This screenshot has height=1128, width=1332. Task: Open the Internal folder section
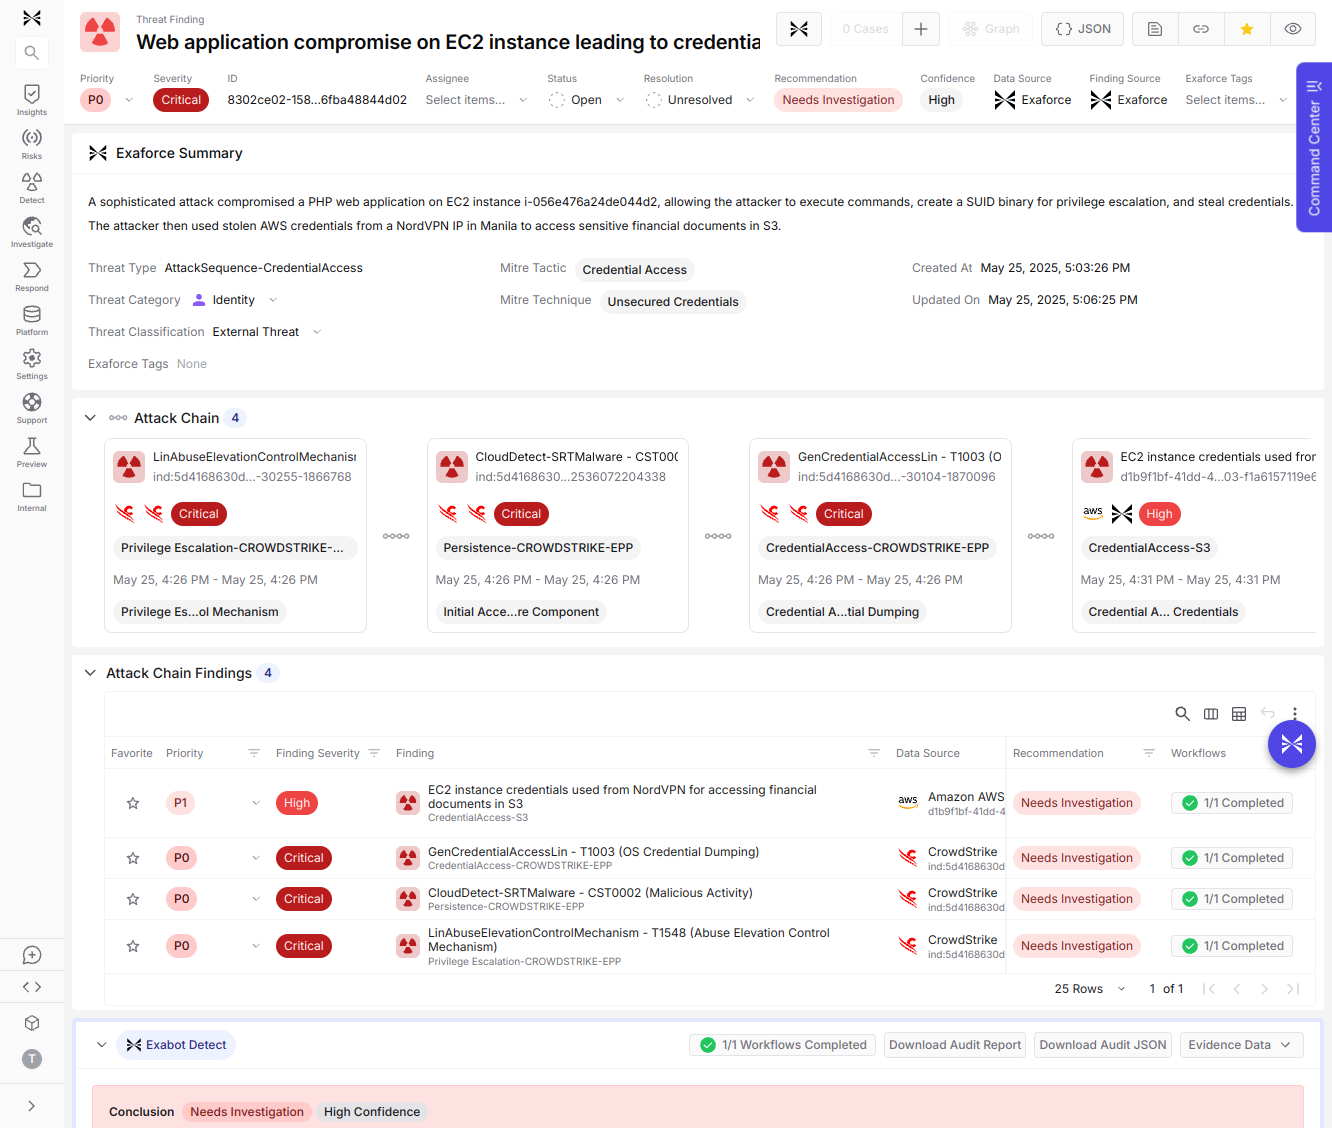coord(32,495)
